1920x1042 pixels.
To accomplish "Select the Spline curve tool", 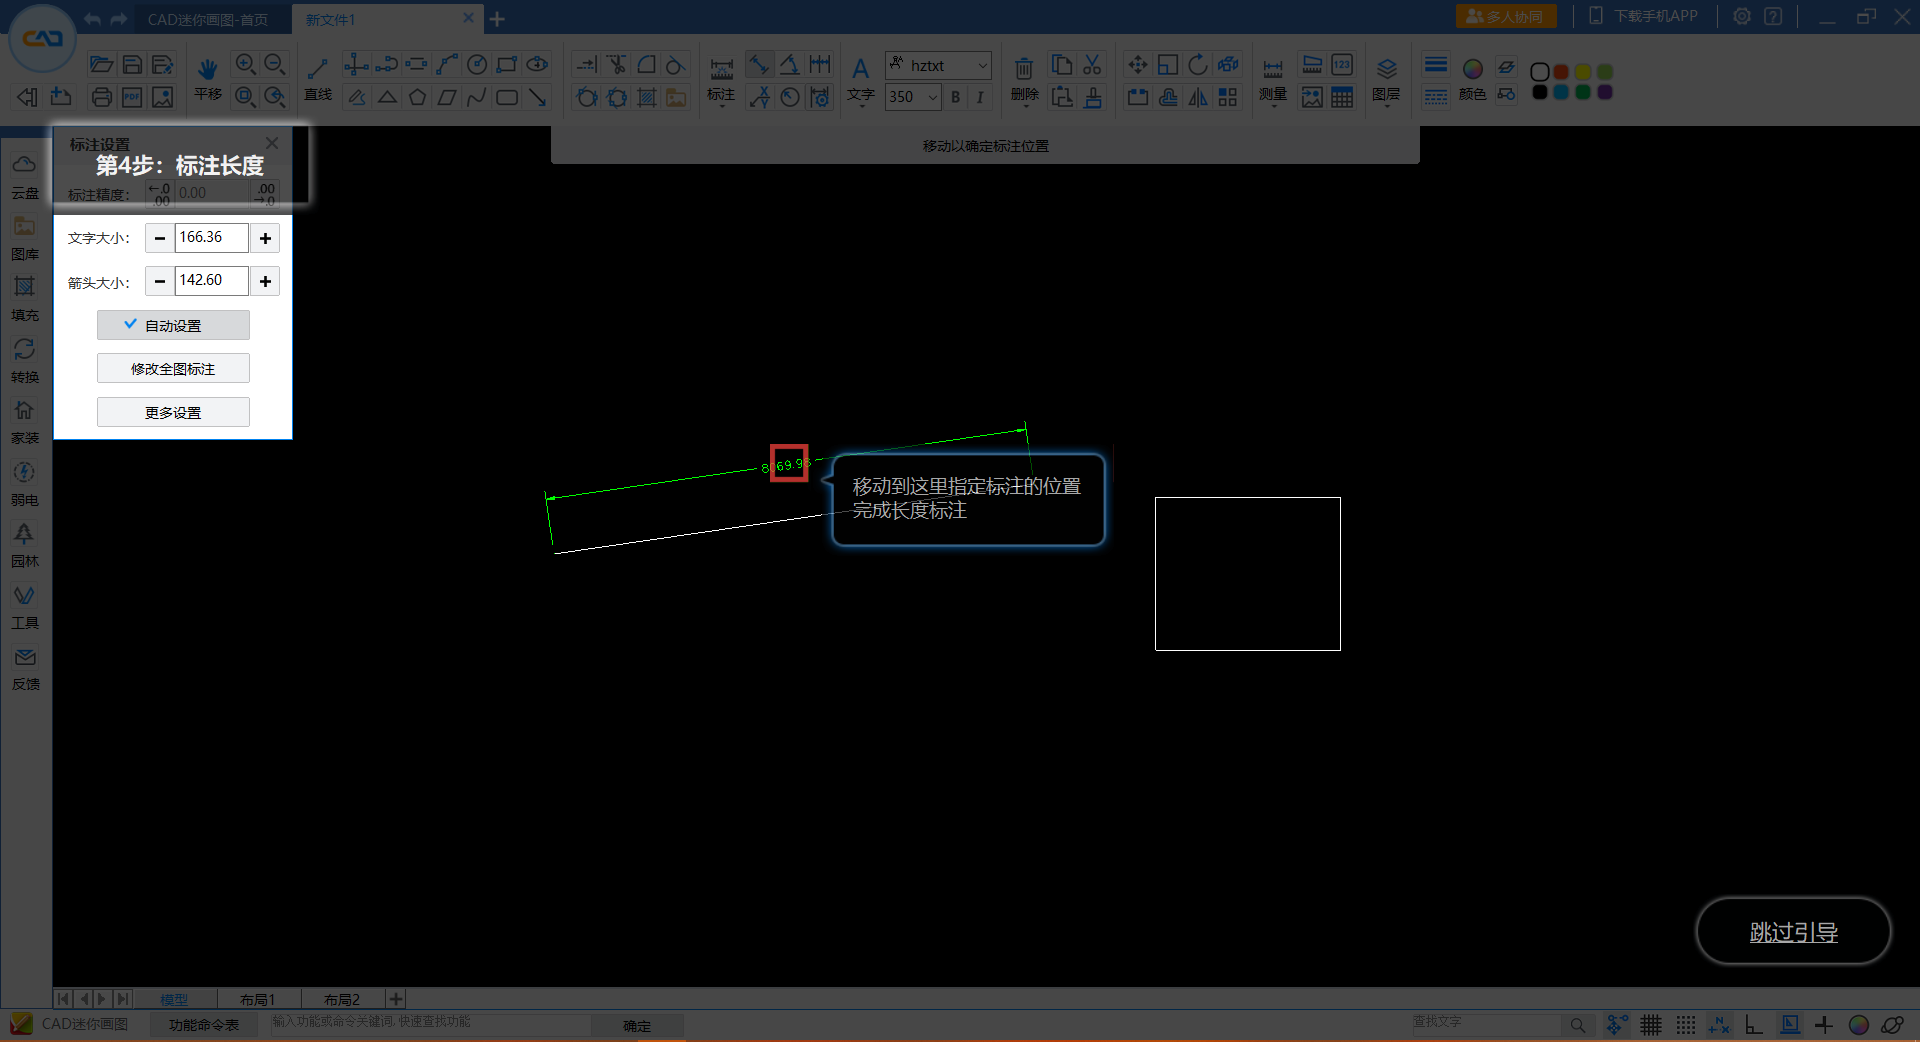I will coord(477,97).
